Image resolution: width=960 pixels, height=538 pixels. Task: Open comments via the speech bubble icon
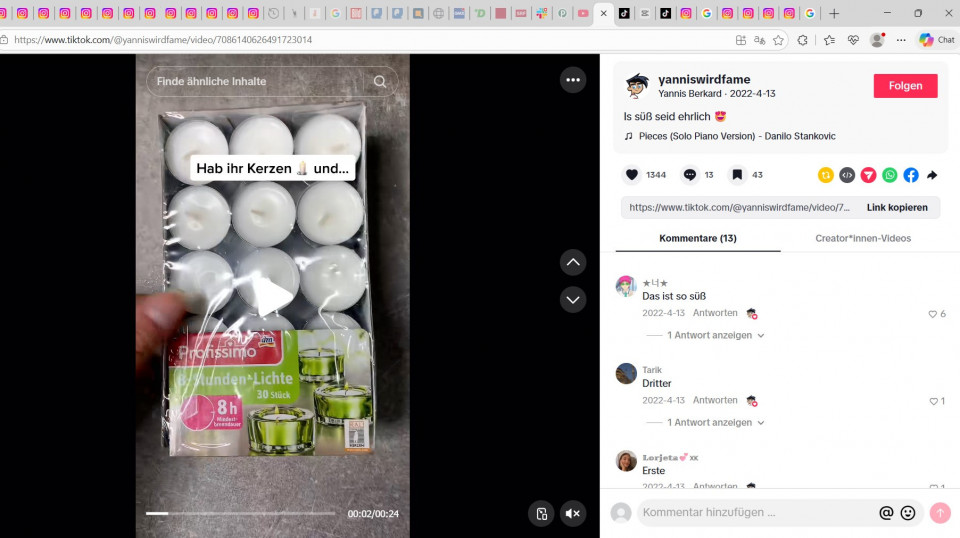point(690,175)
